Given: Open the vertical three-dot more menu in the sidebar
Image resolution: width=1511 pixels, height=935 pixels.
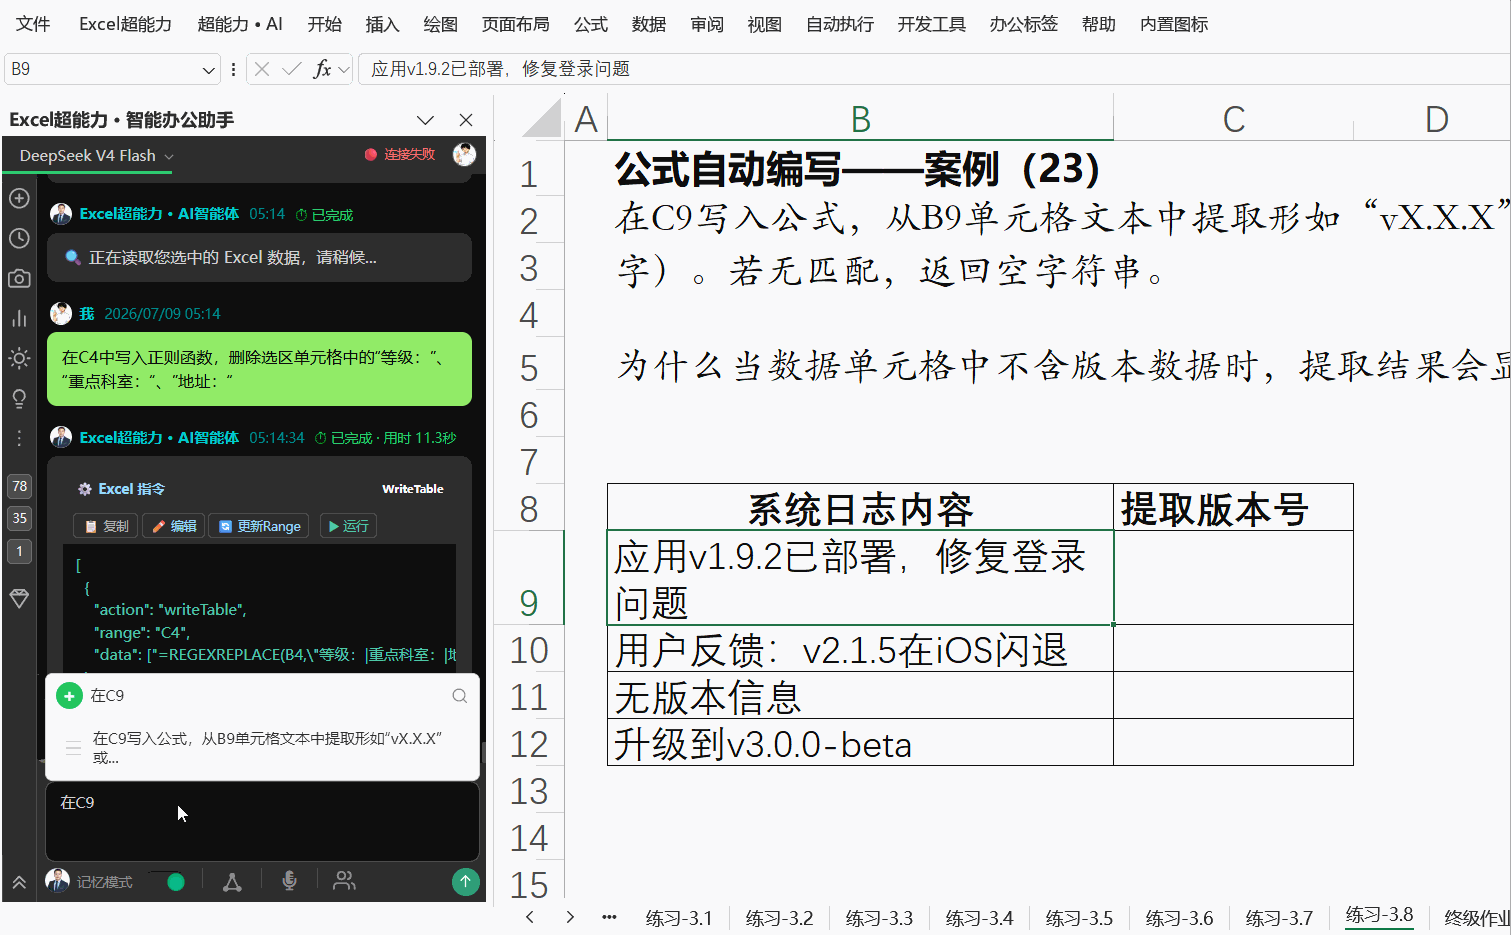Looking at the screenshot, I should (19, 438).
